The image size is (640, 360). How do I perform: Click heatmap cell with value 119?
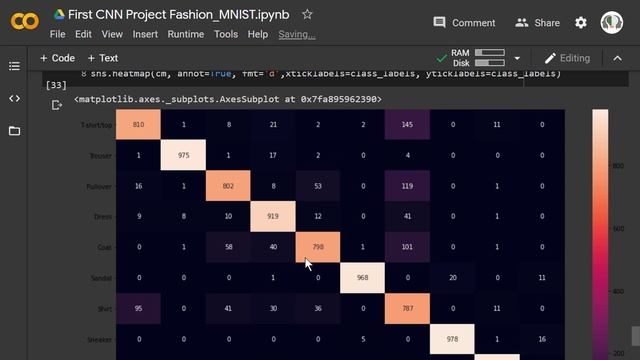pyautogui.click(x=407, y=186)
